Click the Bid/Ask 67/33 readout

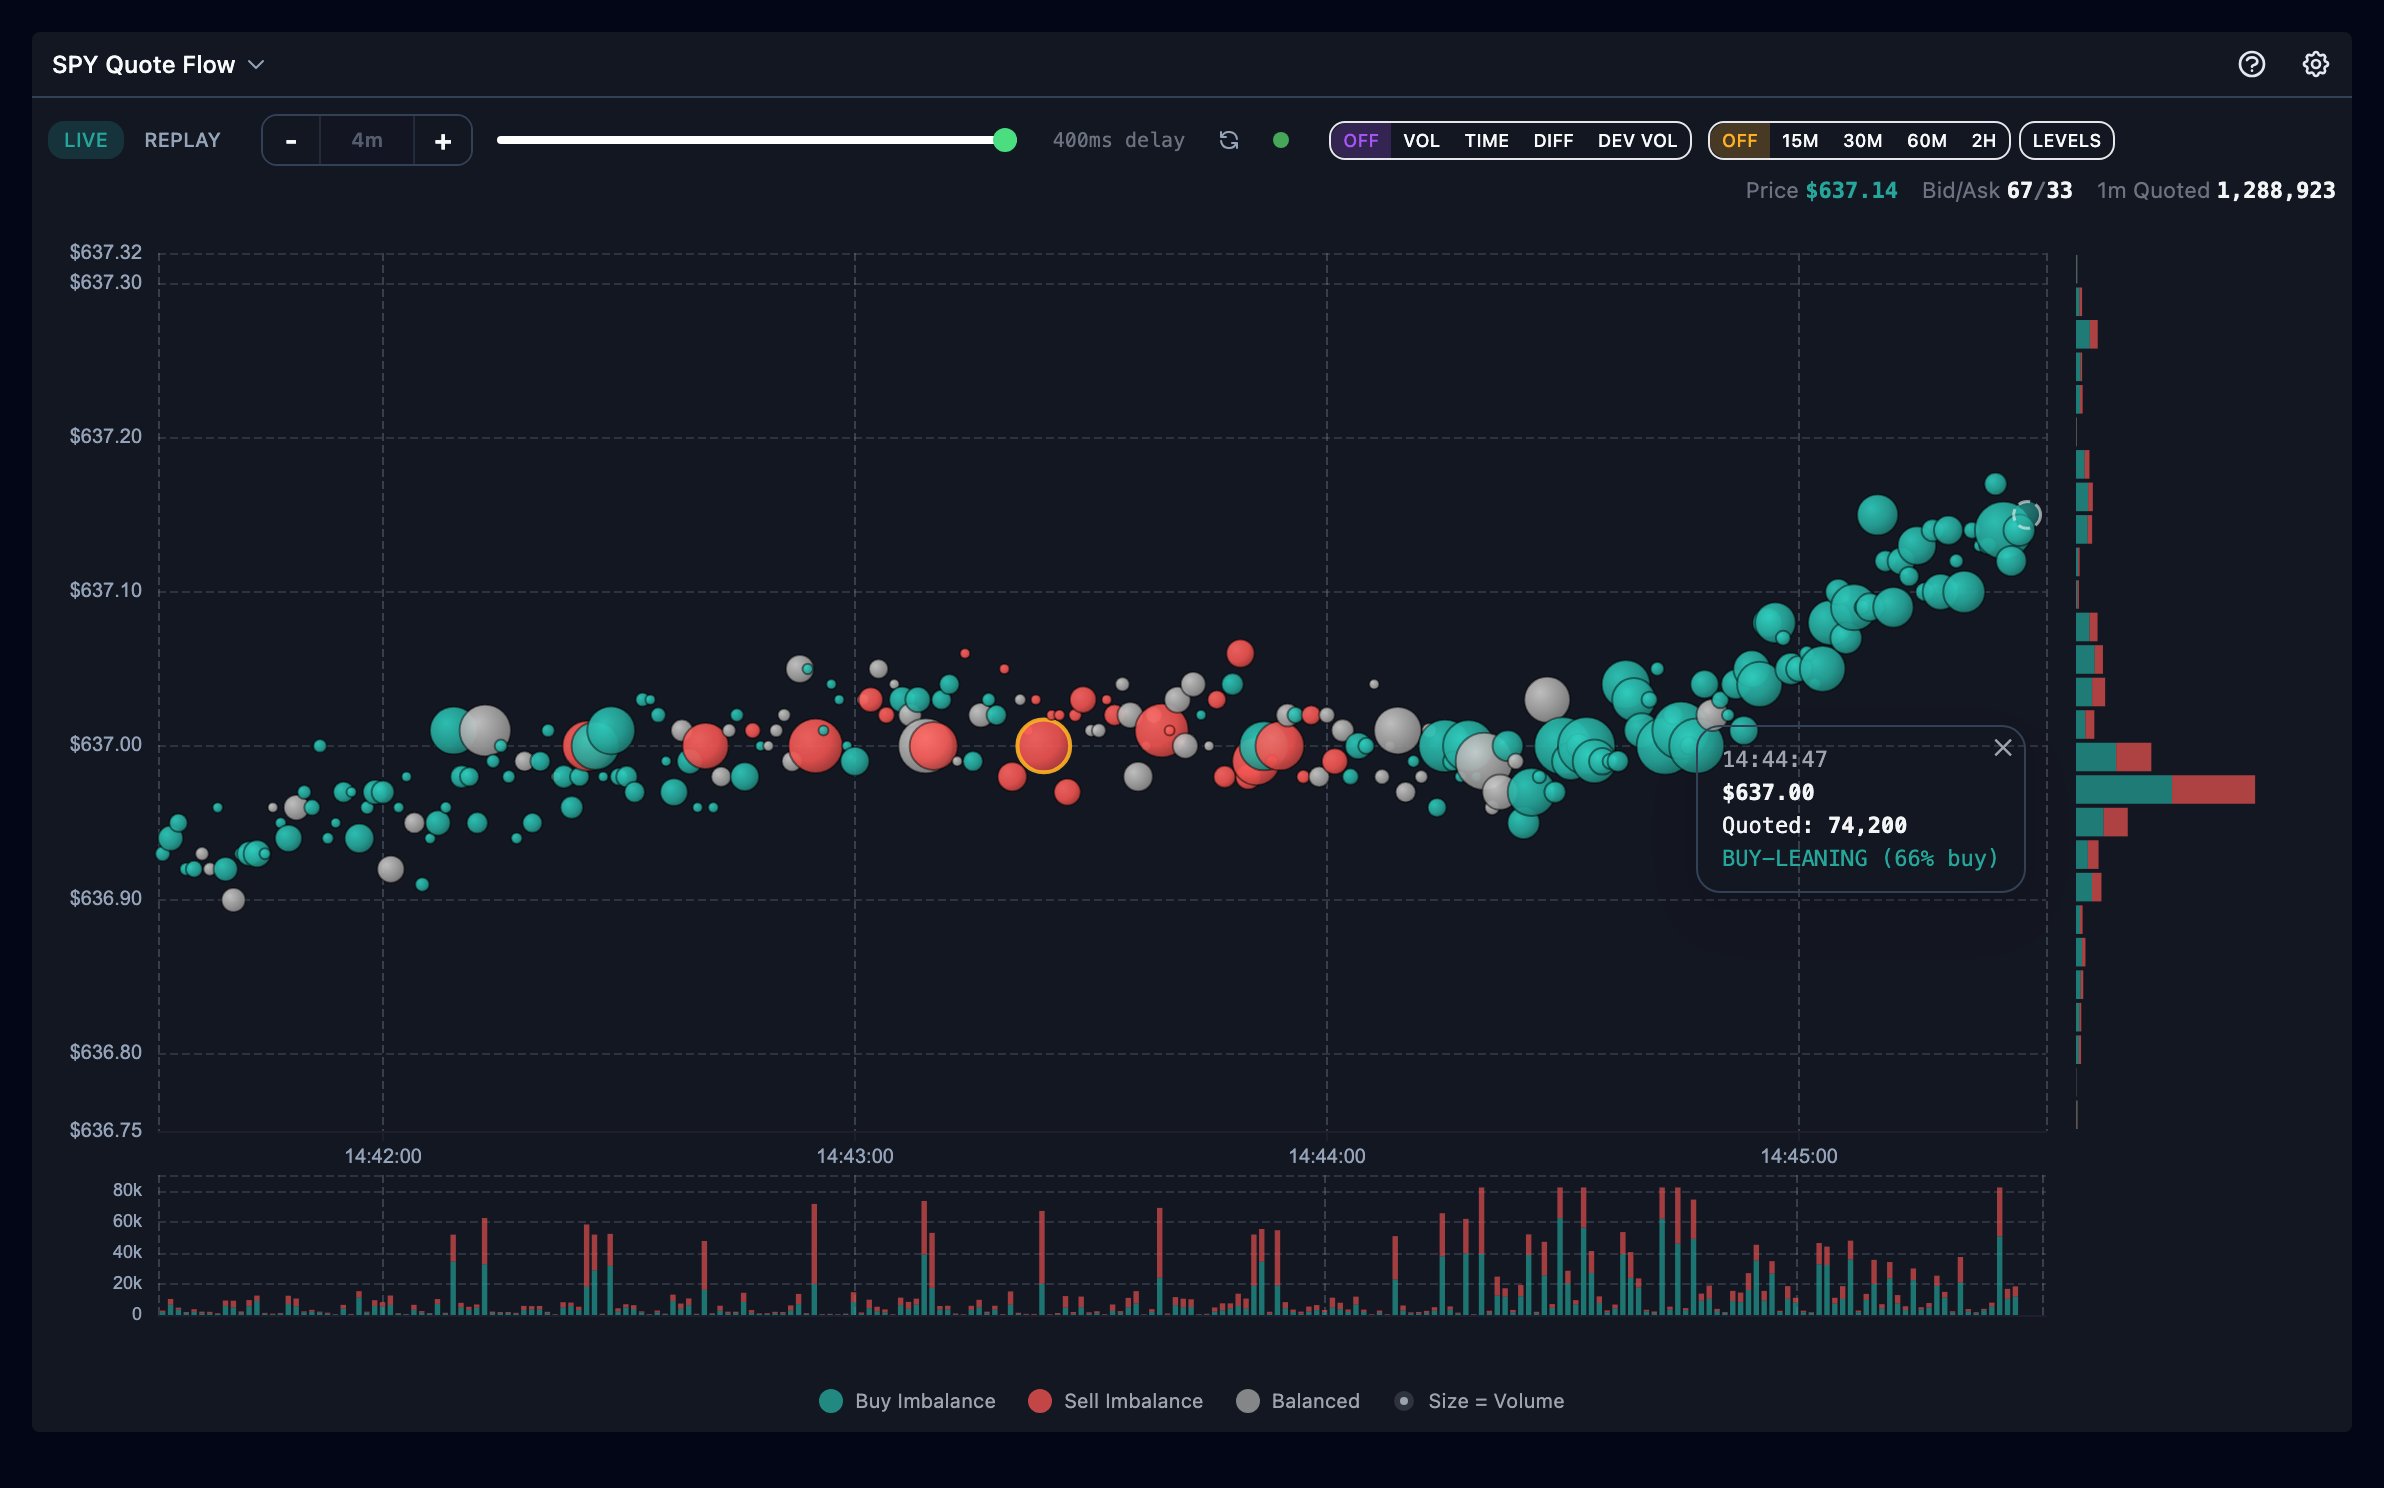coord(1997,191)
